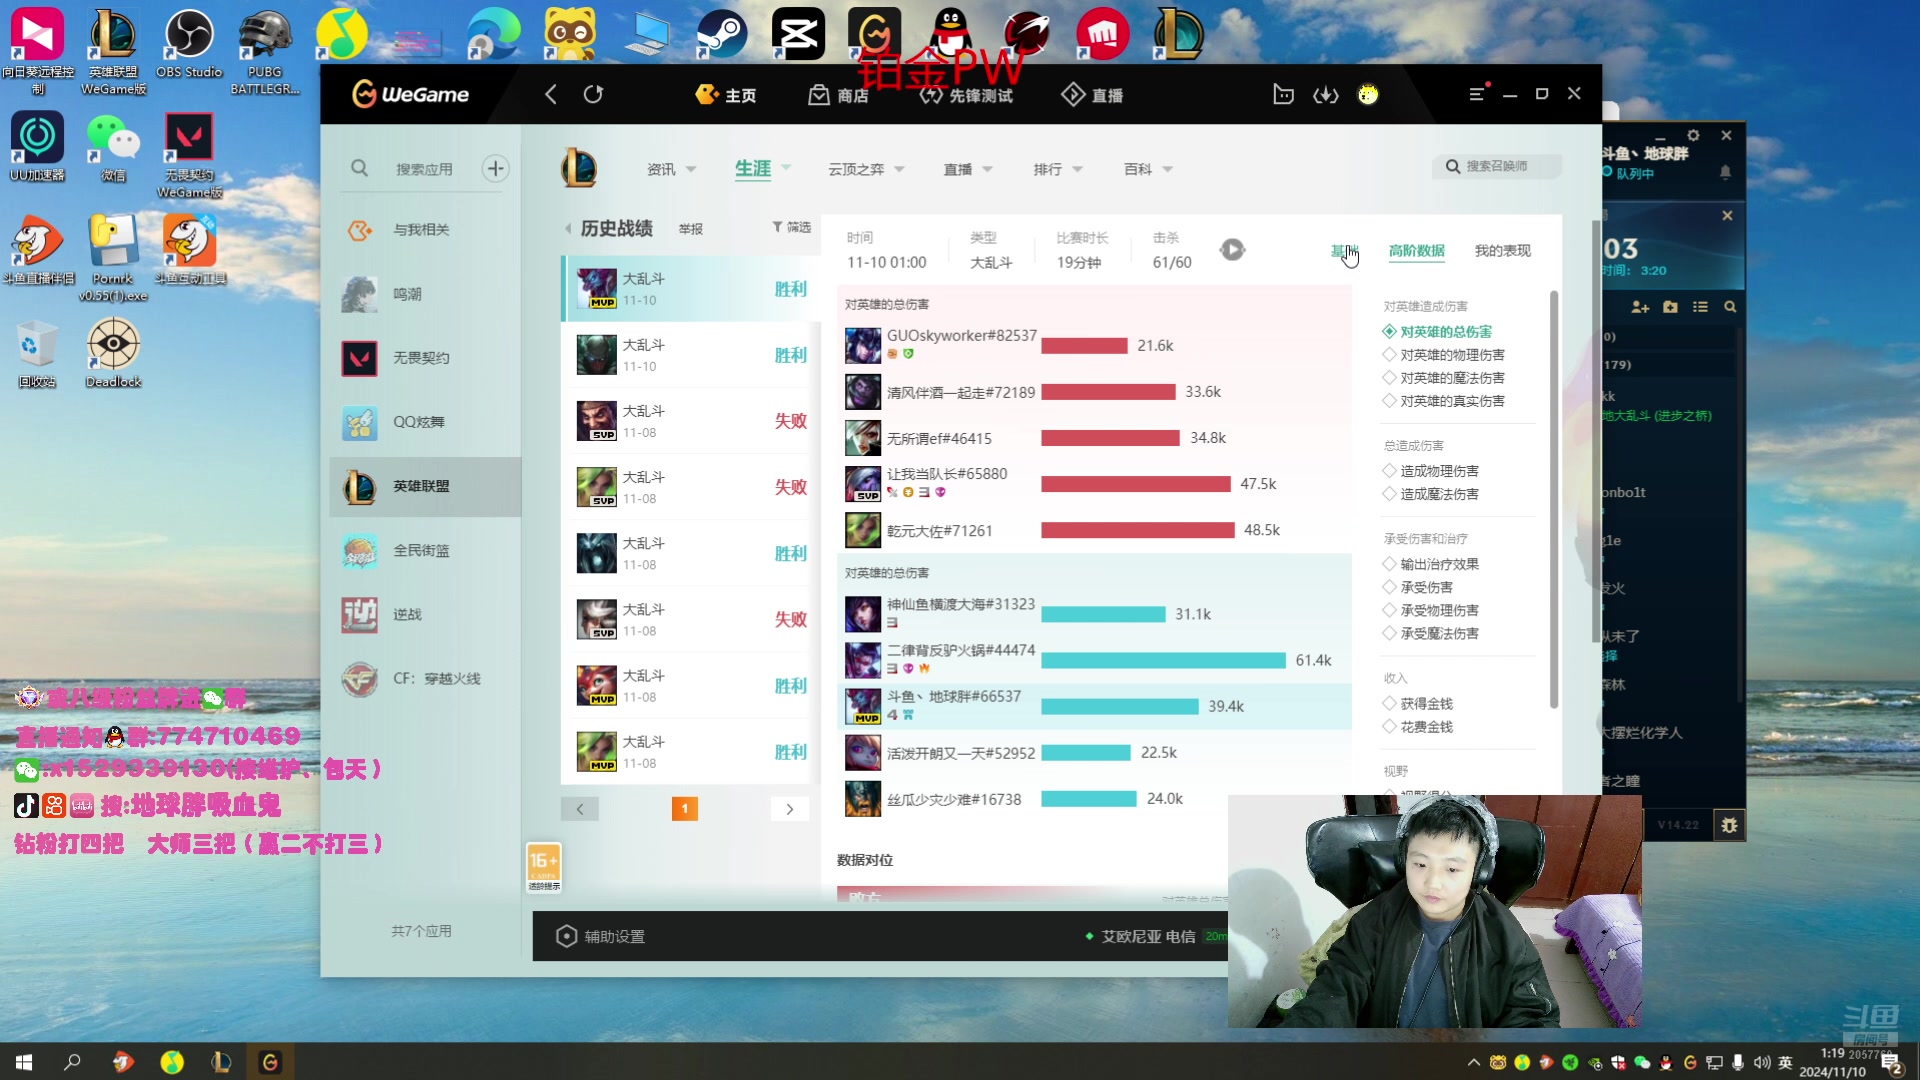Click the add application plus icon
1920x1080 pixels.
495,168
